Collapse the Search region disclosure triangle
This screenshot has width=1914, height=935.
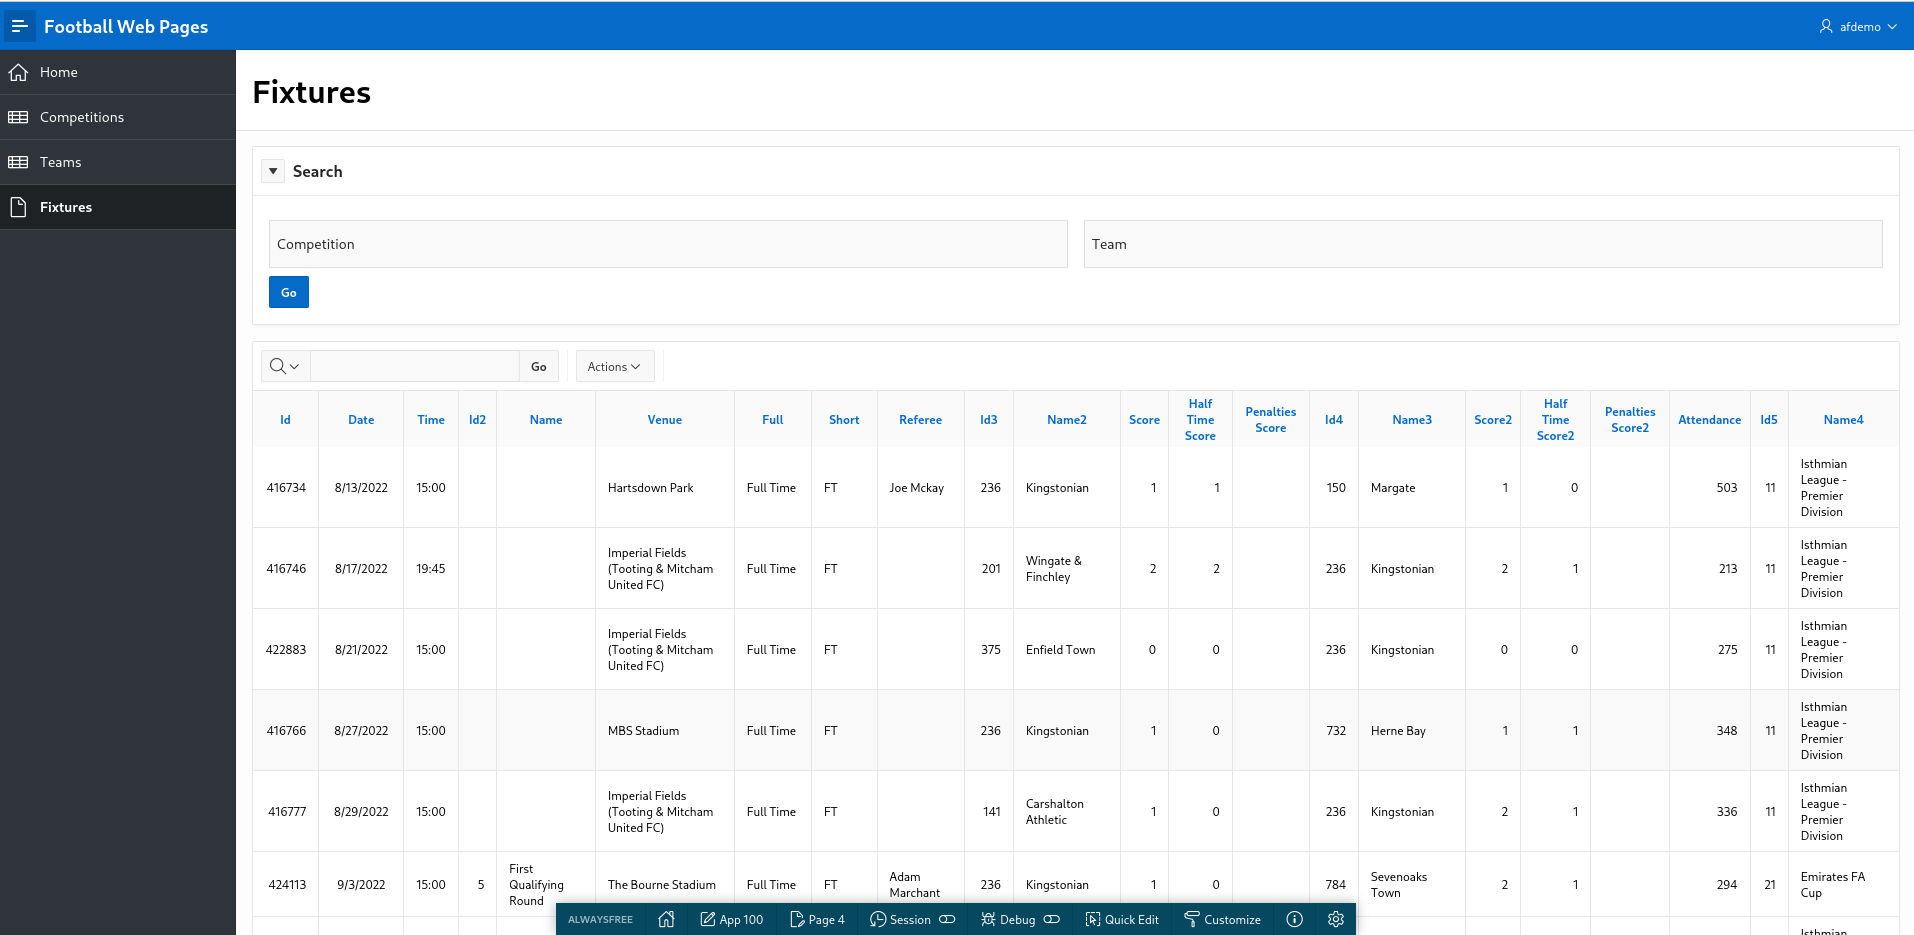(272, 171)
